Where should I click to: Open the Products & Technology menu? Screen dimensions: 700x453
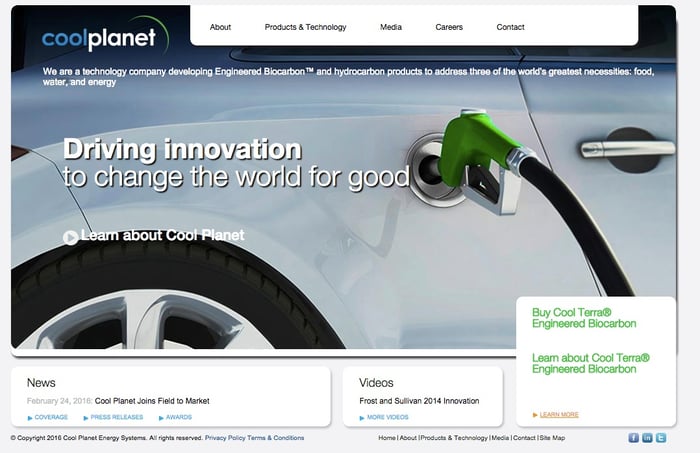[x=305, y=27]
